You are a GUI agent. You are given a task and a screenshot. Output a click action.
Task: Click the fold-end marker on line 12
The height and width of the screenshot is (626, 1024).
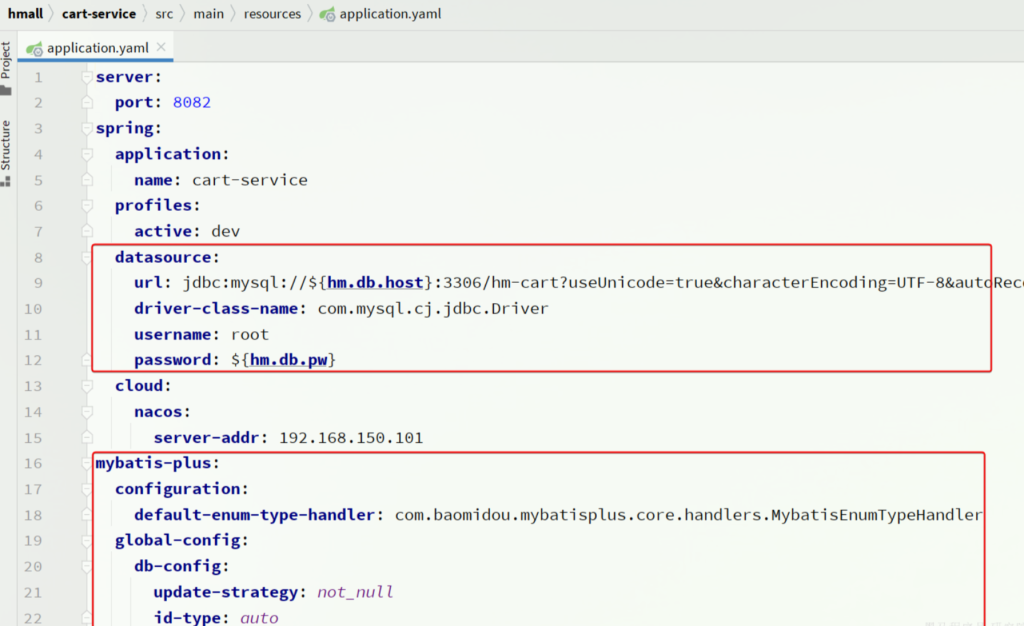coord(88,360)
